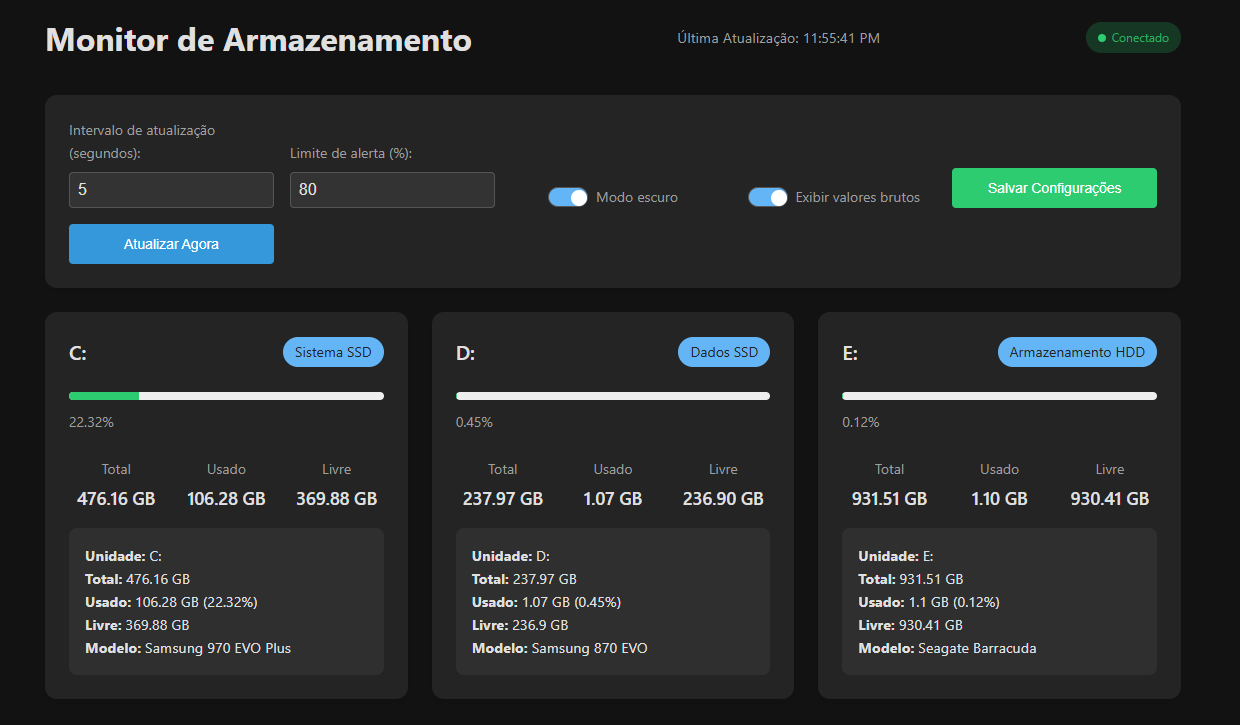This screenshot has width=1240, height=725.
Task: Click drive D: usage progress bar
Action: point(612,395)
